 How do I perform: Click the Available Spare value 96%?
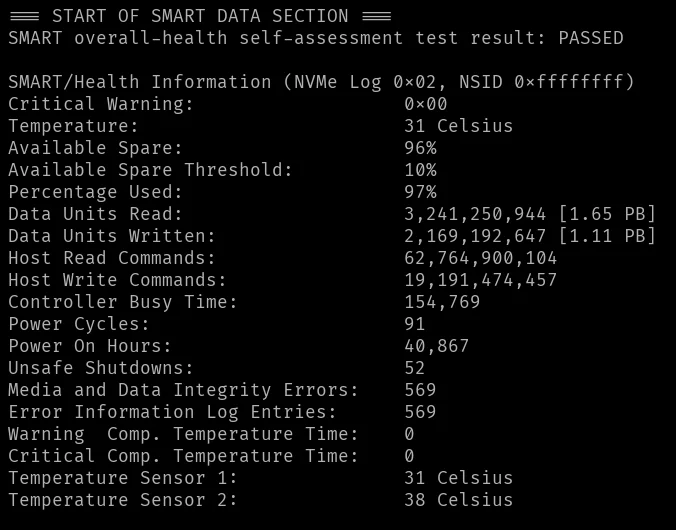coord(420,148)
